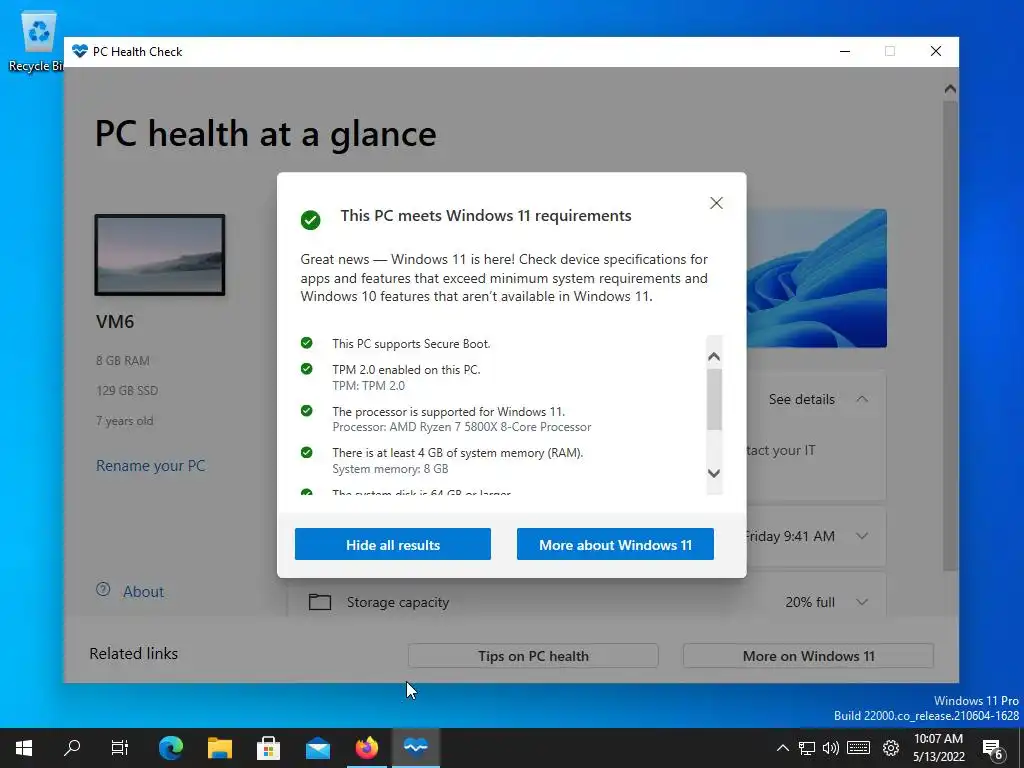Expand the Storage capacity chevron
The image size is (1024, 768).
(x=862, y=602)
